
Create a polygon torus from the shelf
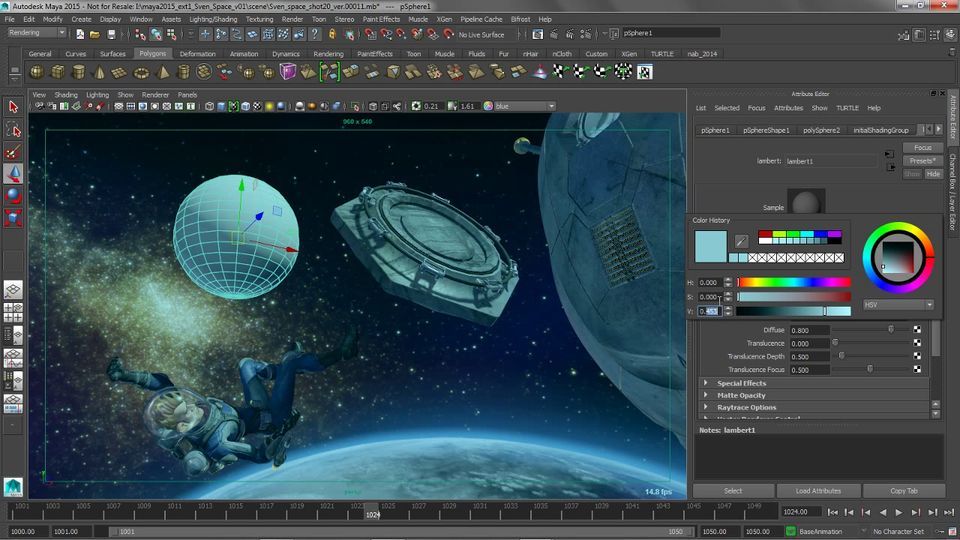[x=141, y=72]
